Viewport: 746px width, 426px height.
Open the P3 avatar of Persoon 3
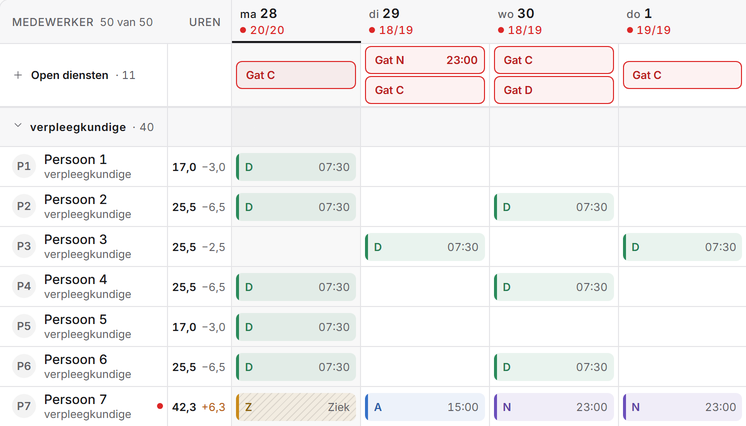(24, 246)
